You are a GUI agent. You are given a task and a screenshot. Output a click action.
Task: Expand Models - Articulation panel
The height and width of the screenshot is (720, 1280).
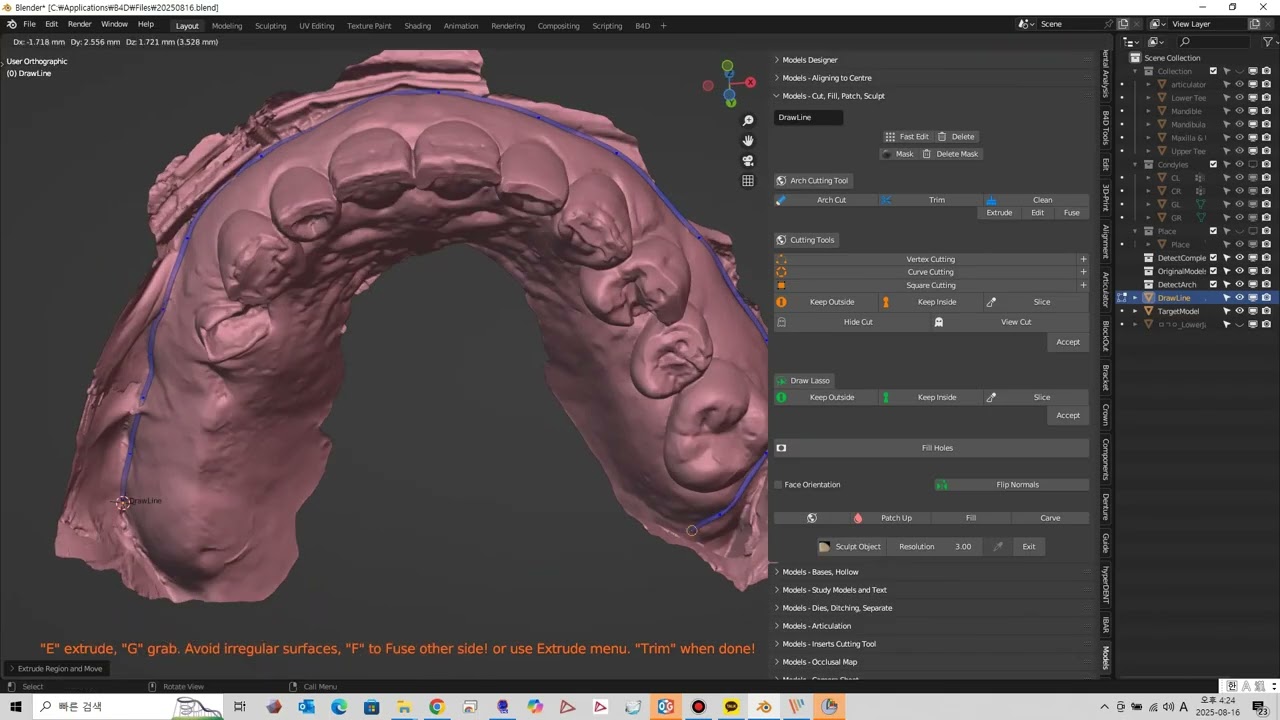pos(816,626)
